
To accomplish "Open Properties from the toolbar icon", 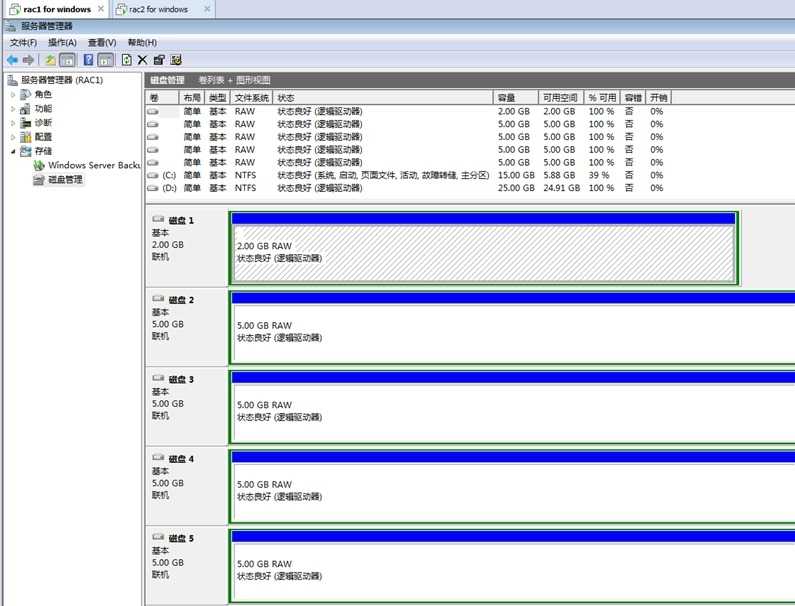I will pyautogui.click(x=159, y=60).
